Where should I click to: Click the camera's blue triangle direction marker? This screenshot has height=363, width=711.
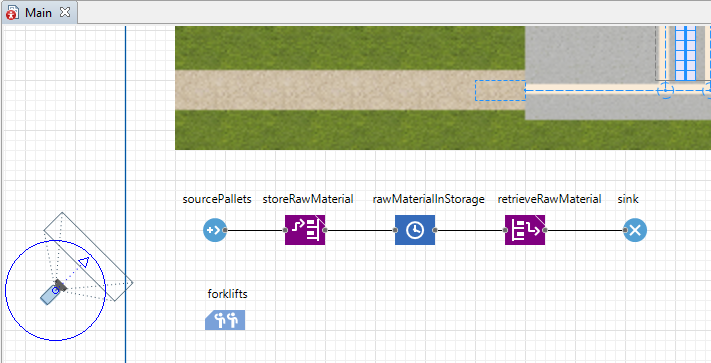point(83,261)
